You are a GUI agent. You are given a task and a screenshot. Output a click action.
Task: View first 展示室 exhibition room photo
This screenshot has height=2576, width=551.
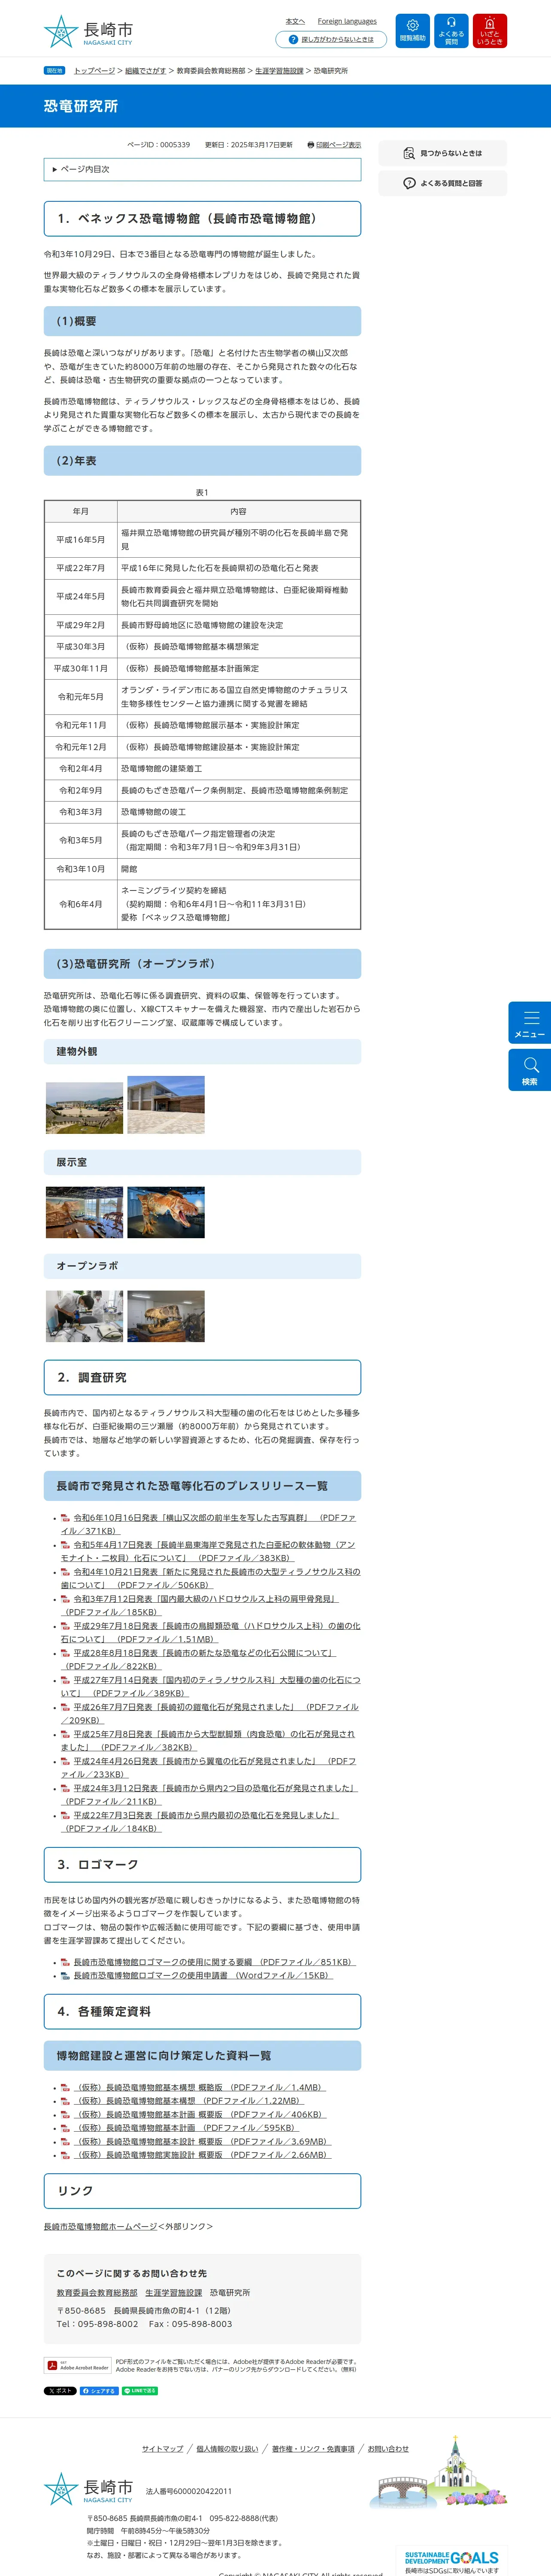85,1212
